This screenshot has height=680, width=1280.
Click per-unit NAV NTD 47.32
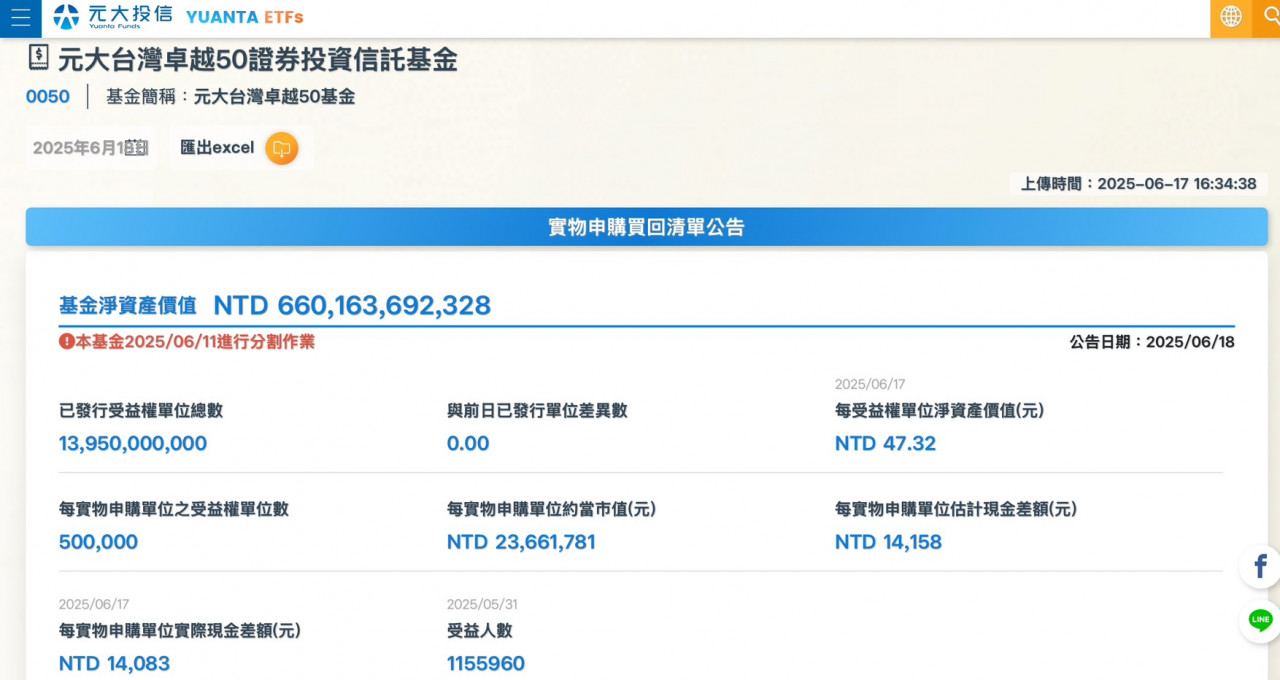[885, 444]
